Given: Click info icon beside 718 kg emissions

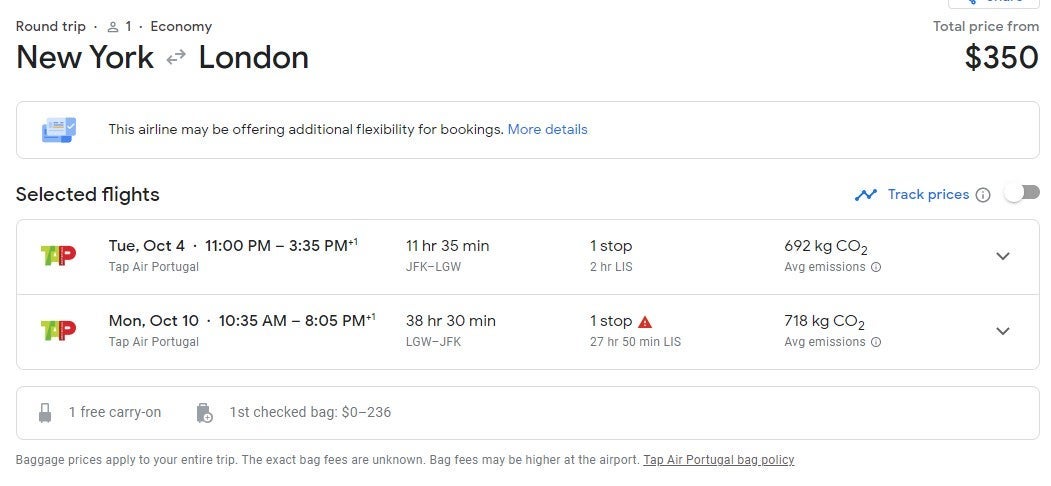Looking at the screenshot, I should (876, 342).
